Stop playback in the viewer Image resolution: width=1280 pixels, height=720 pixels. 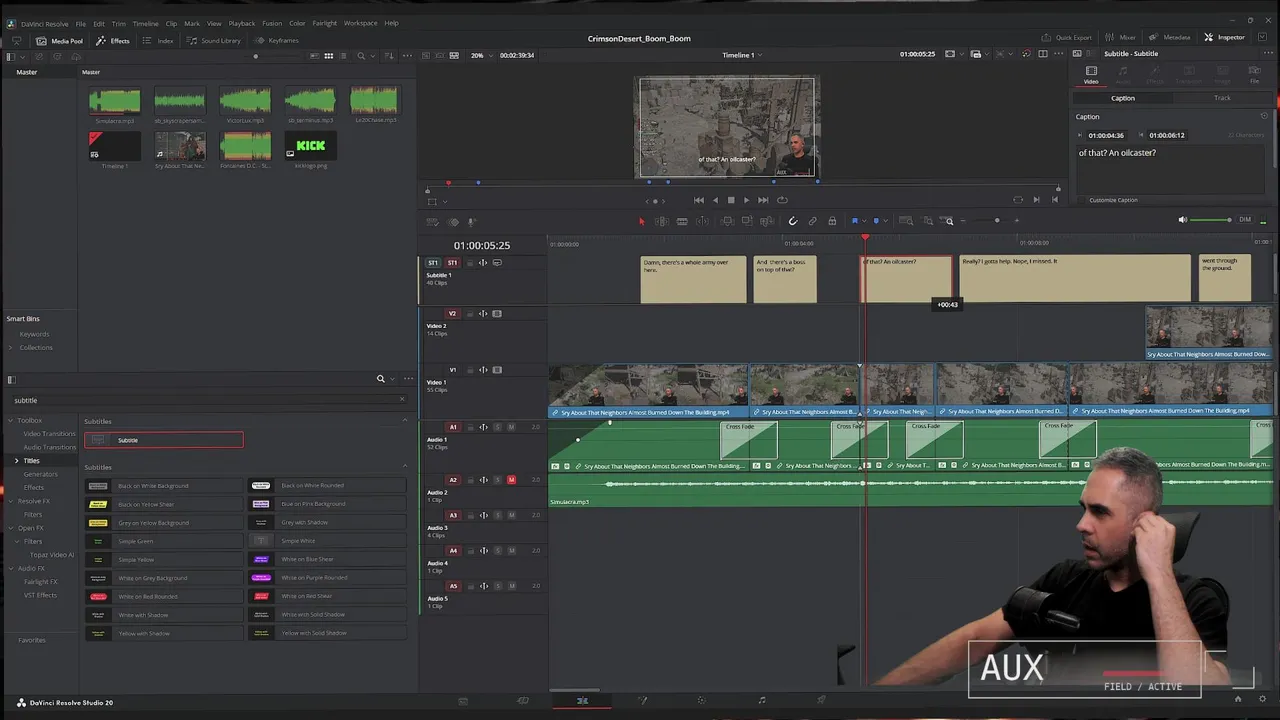730,200
